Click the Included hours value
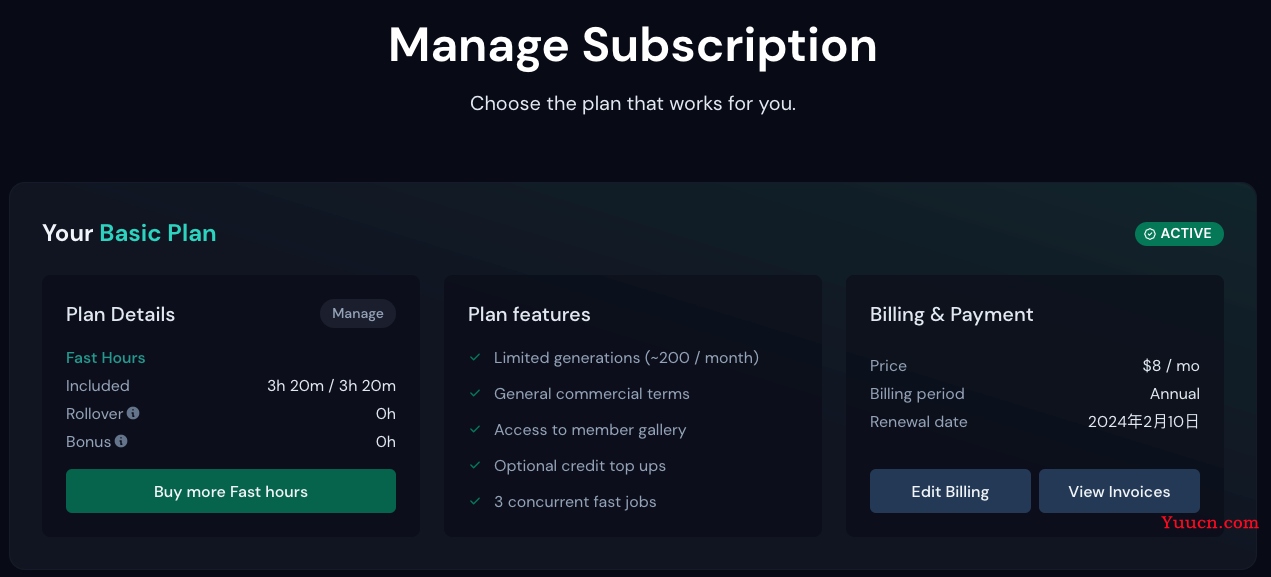 click(331, 386)
